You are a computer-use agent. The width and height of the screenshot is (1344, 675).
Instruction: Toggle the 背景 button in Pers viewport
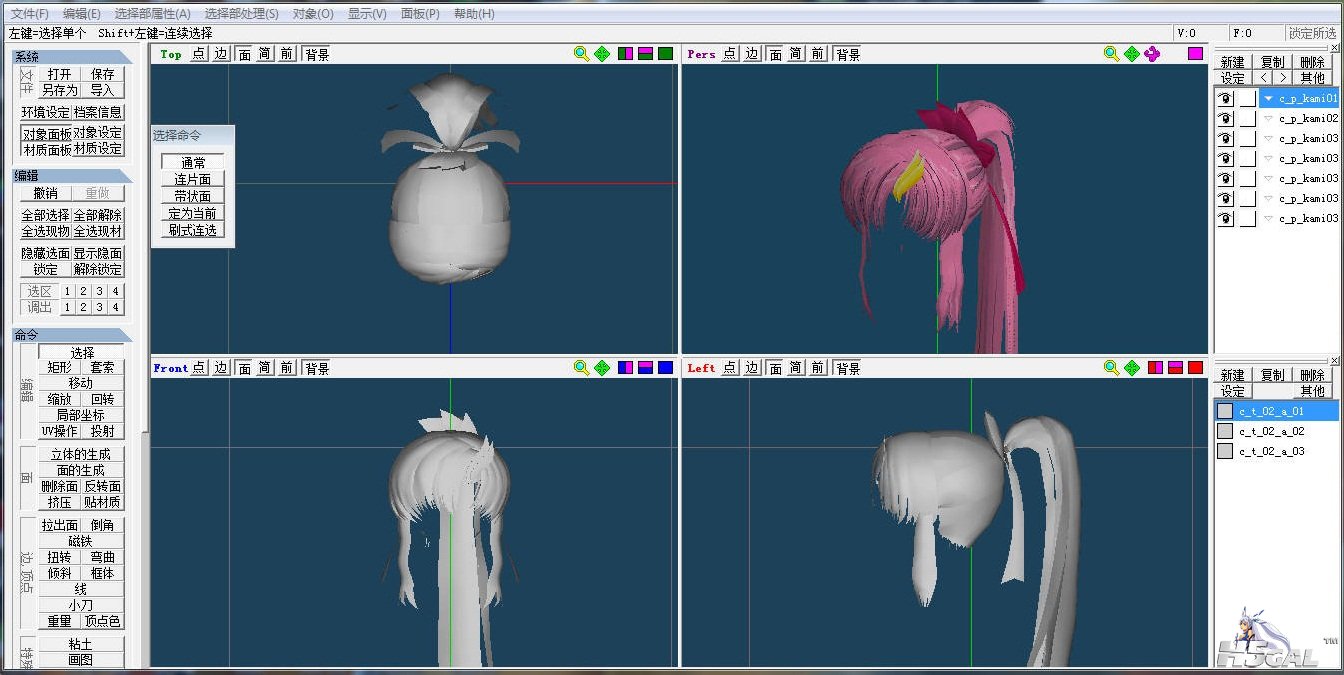[848, 54]
